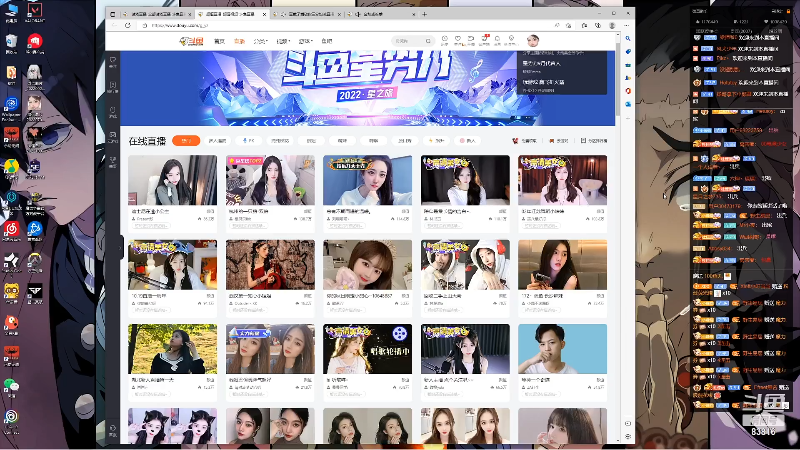This screenshot has height=450, width=800.
Task: Open the WeChat desktop shortcut
Action: [11, 388]
